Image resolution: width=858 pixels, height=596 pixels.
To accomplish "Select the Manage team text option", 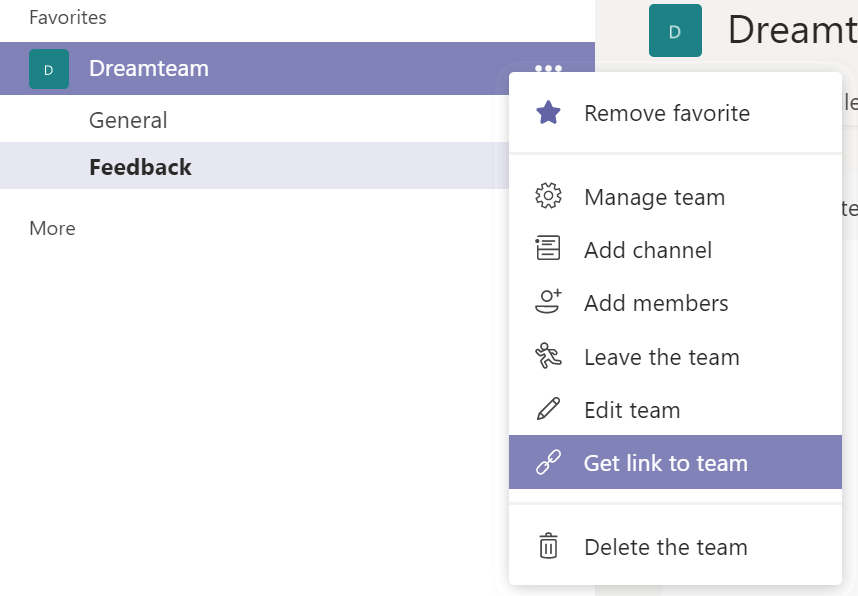I will pos(655,197).
